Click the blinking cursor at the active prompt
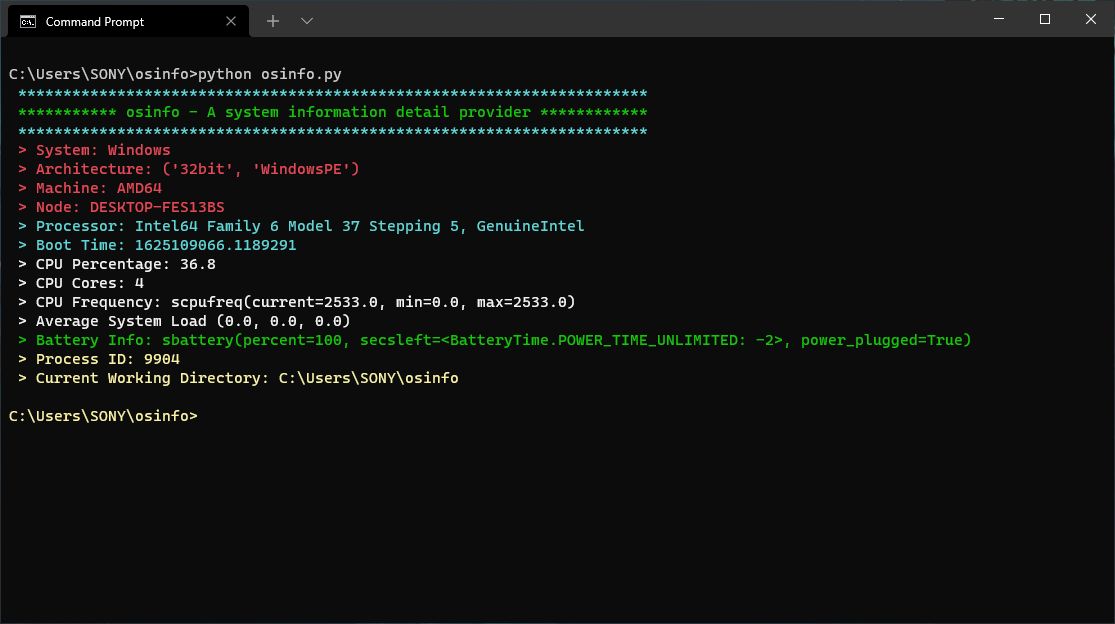 tap(207, 416)
